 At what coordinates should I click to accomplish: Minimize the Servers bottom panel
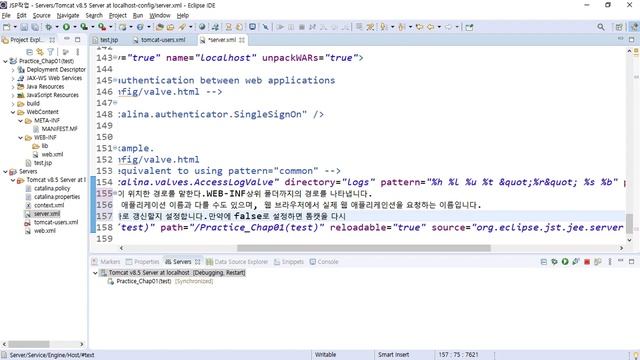620,261
